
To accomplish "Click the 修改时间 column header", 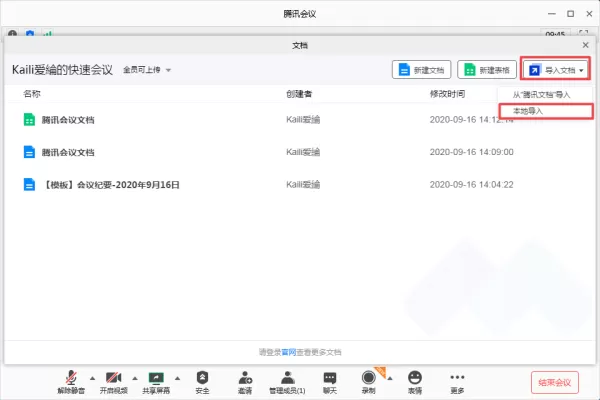I will [x=447, y=94].
